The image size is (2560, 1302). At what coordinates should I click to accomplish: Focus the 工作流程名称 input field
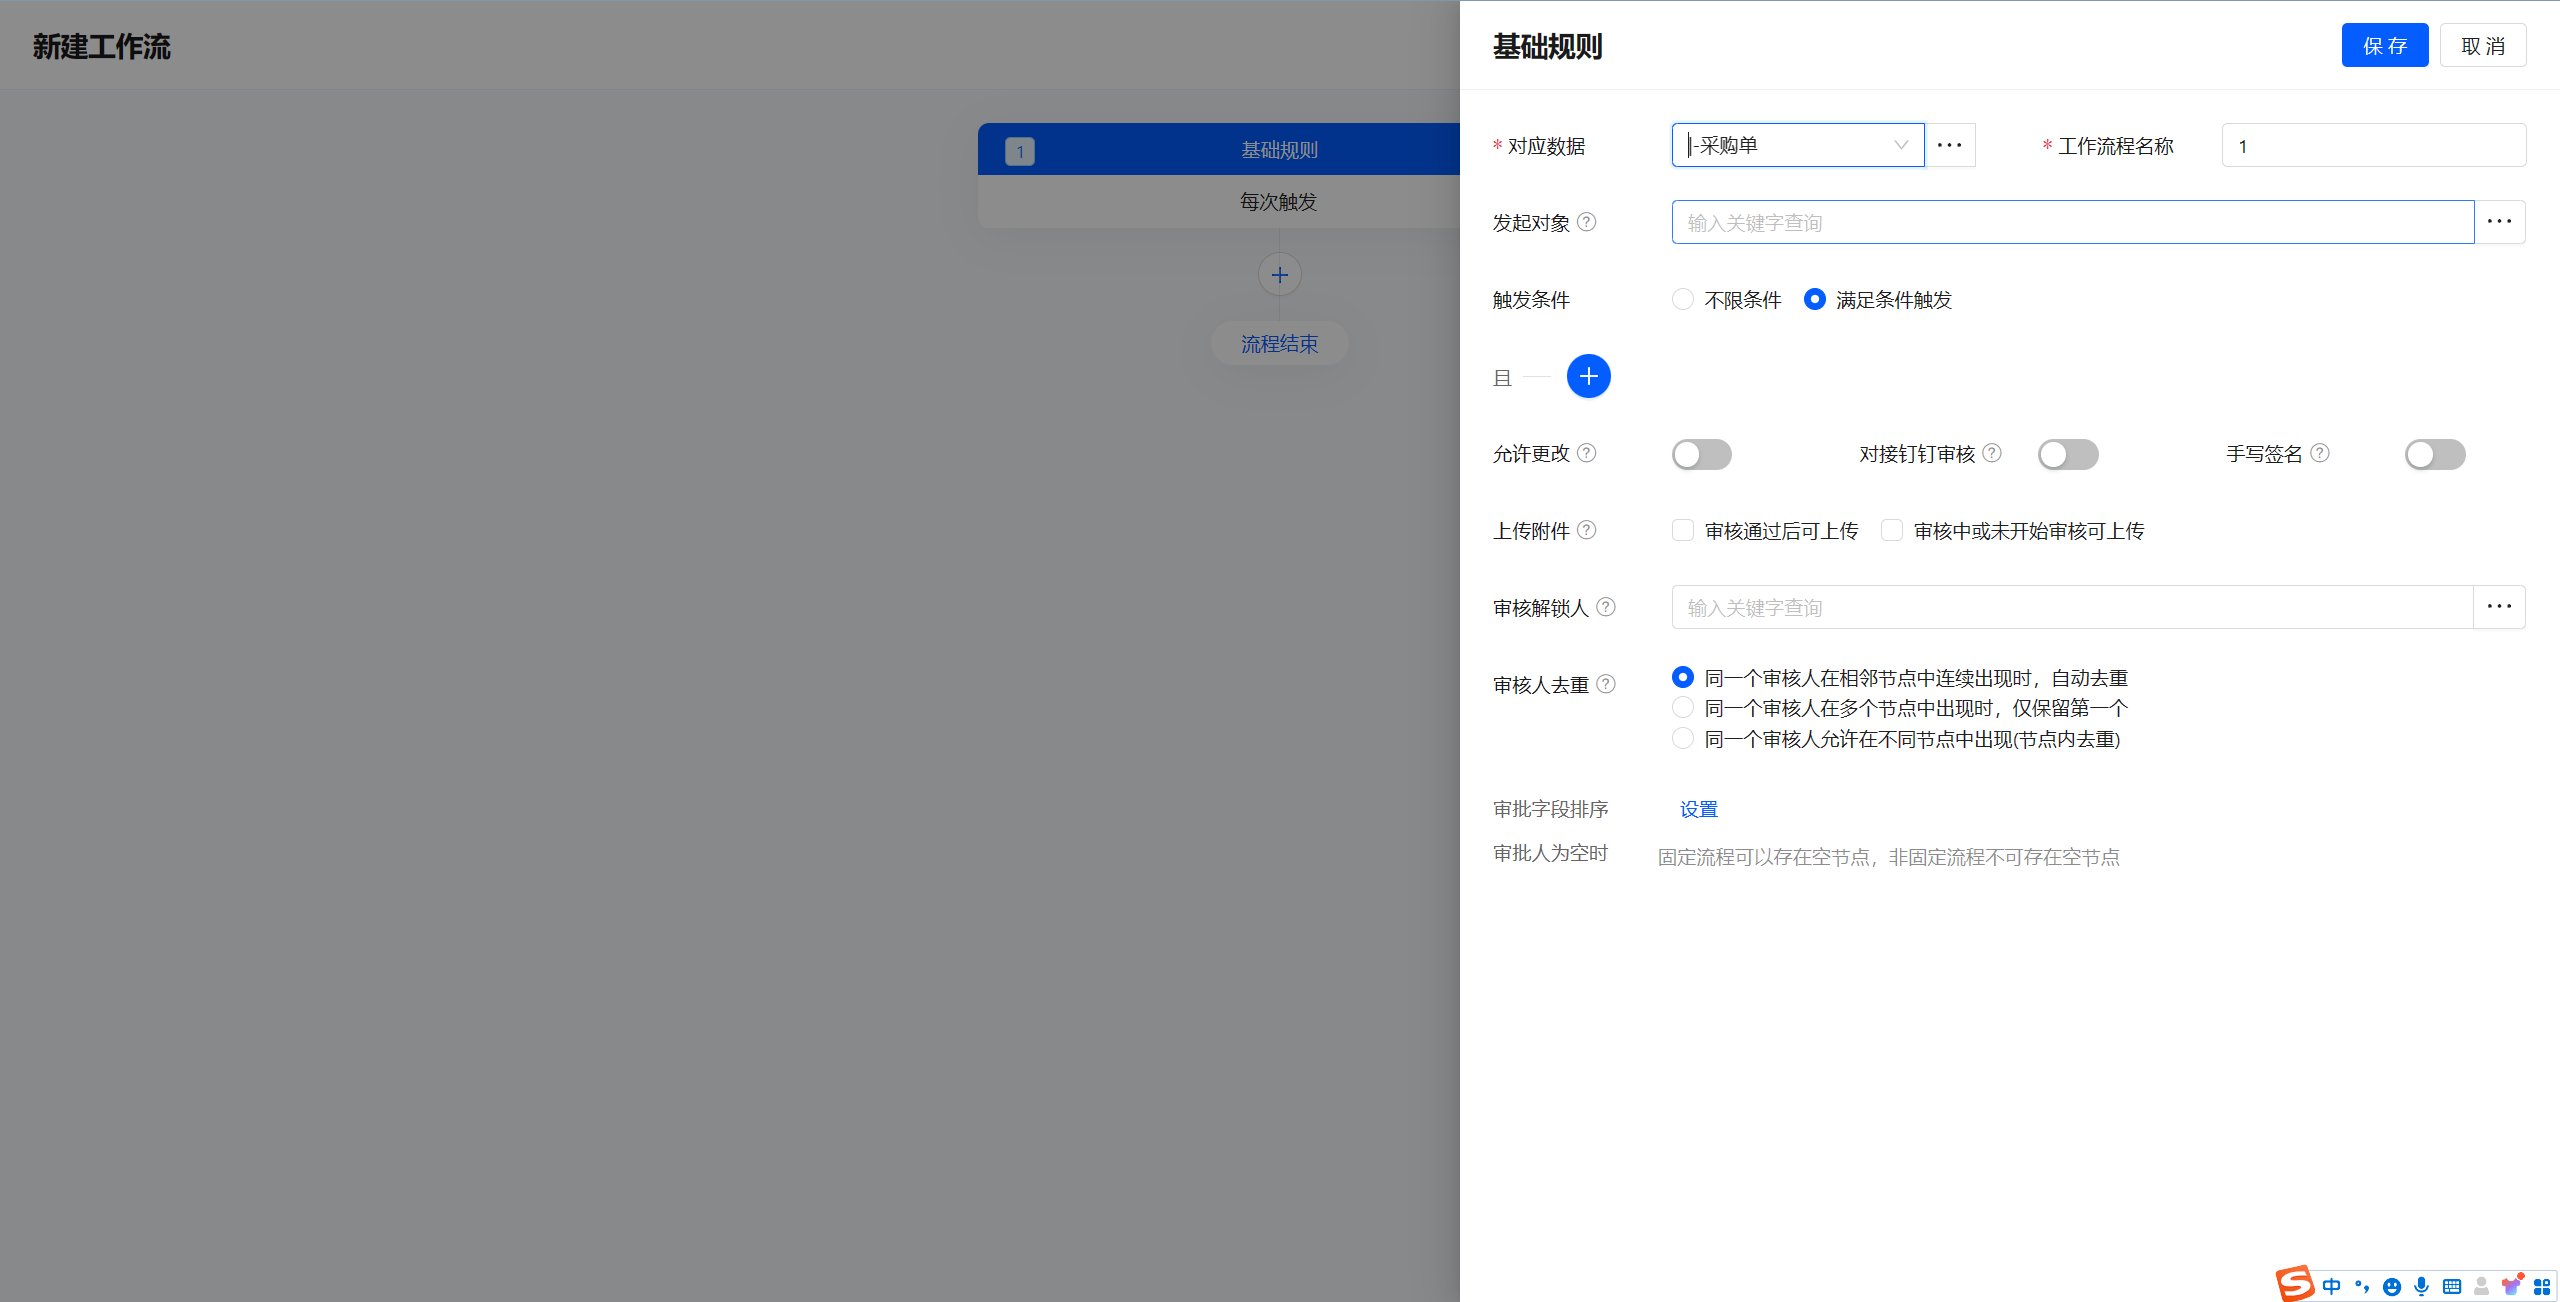(x=2374, y=145)
